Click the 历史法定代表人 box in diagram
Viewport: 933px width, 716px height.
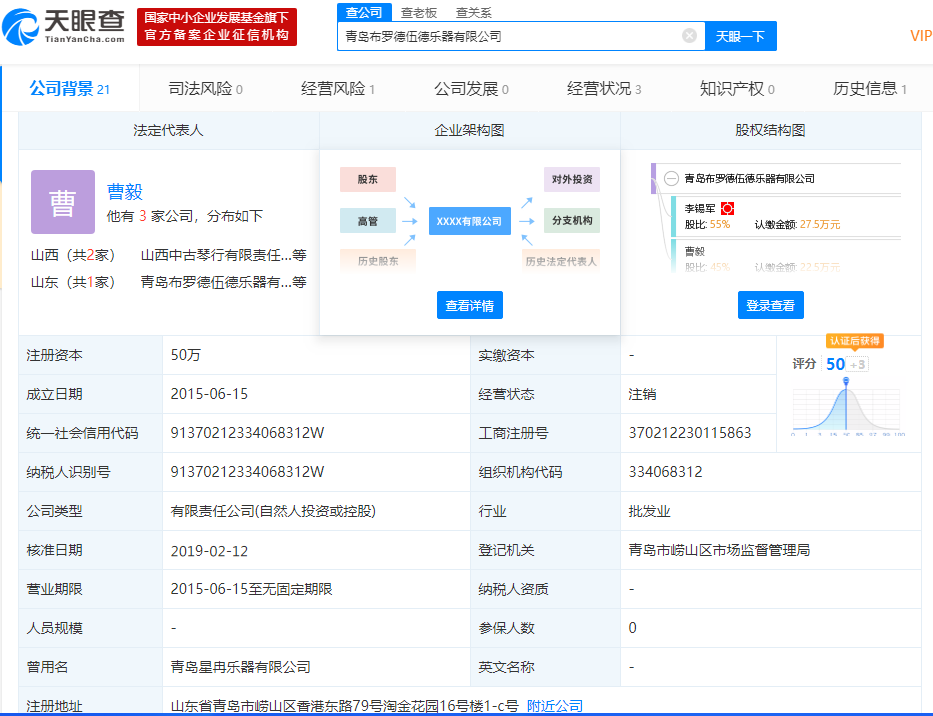561,261
